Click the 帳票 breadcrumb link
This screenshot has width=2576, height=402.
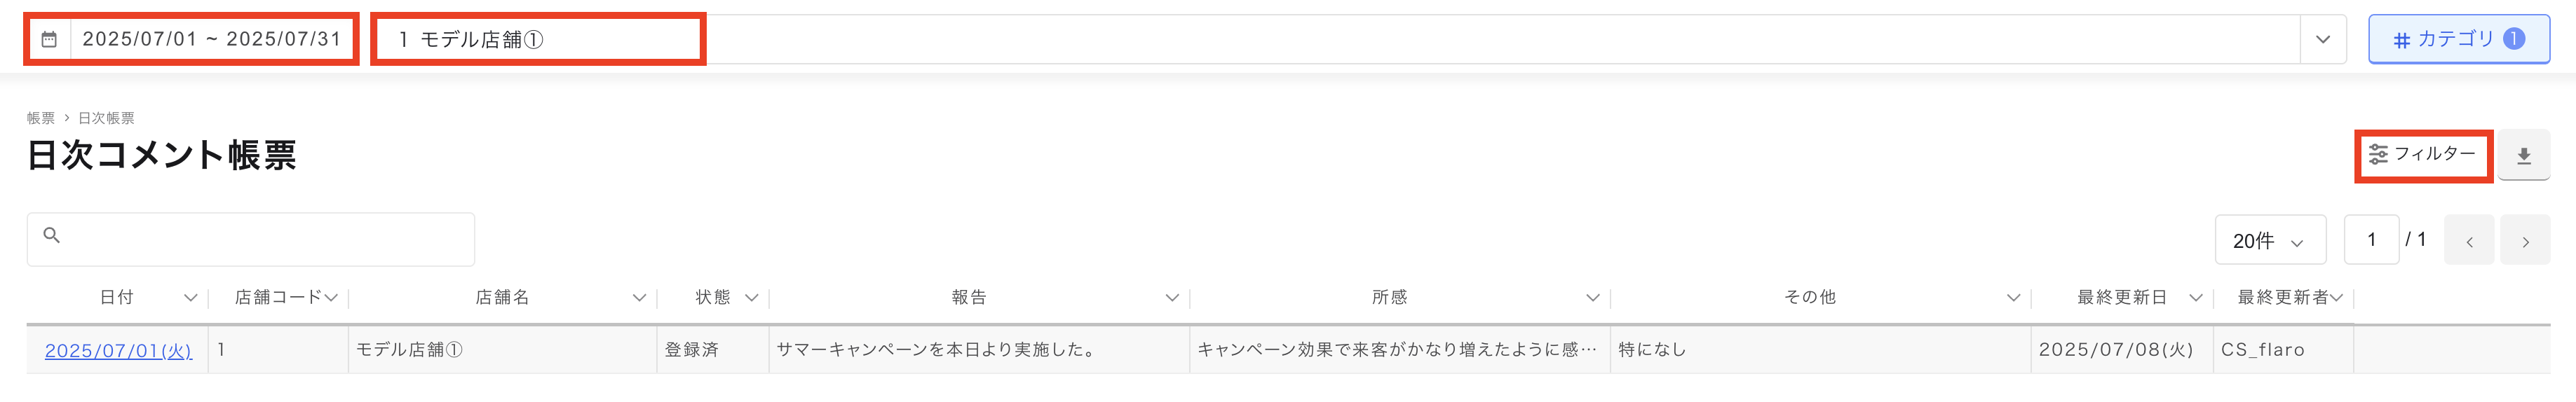pos(41,118)
